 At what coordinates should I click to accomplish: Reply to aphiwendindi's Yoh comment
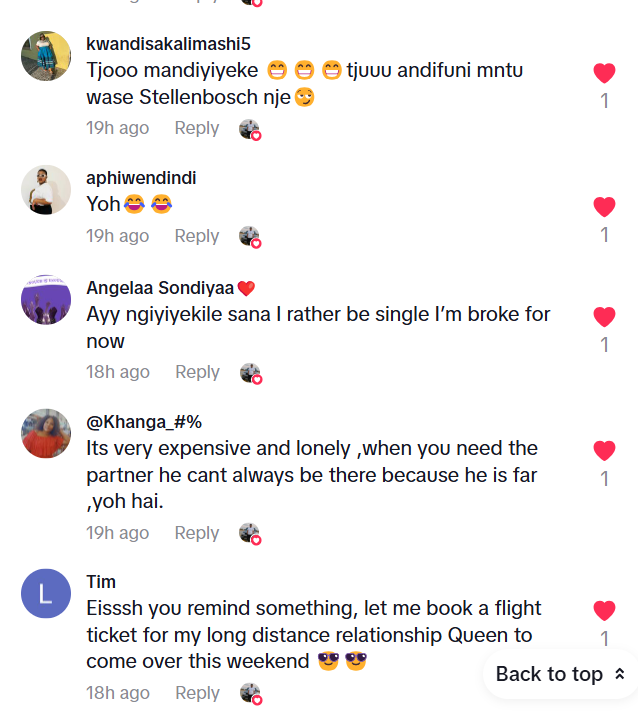click(197, 236)
